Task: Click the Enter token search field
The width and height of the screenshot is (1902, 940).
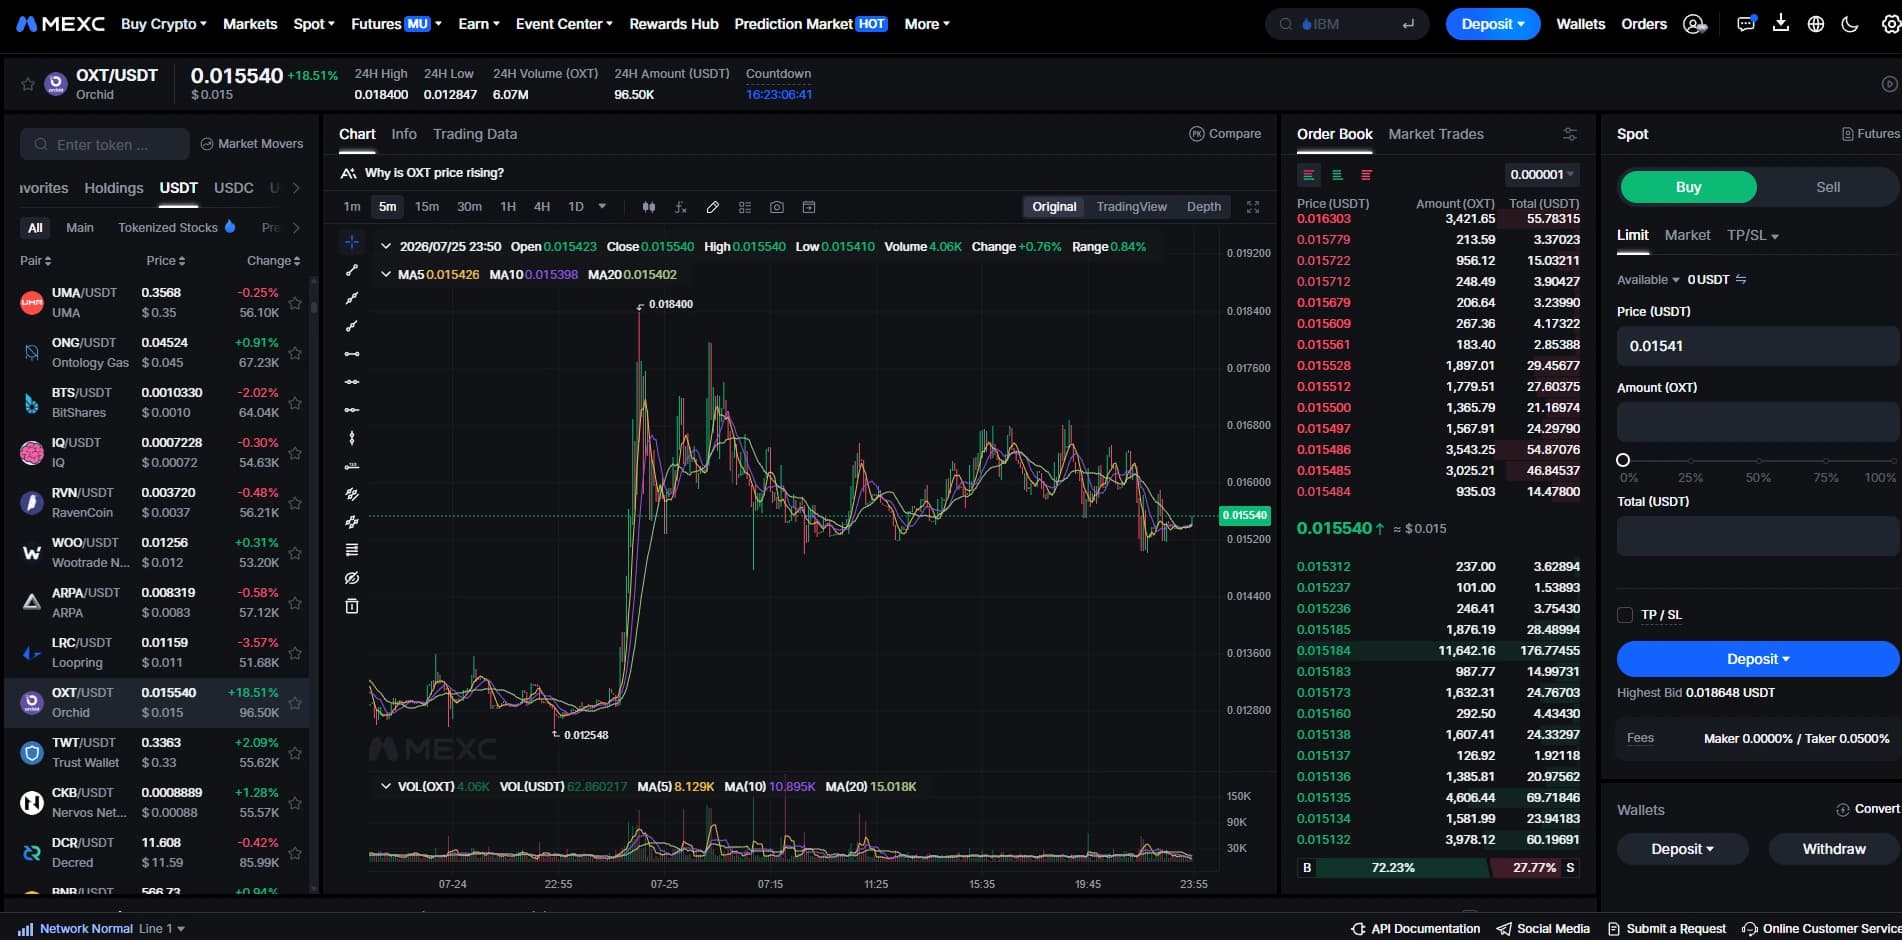Action: (x=105, y=144)
